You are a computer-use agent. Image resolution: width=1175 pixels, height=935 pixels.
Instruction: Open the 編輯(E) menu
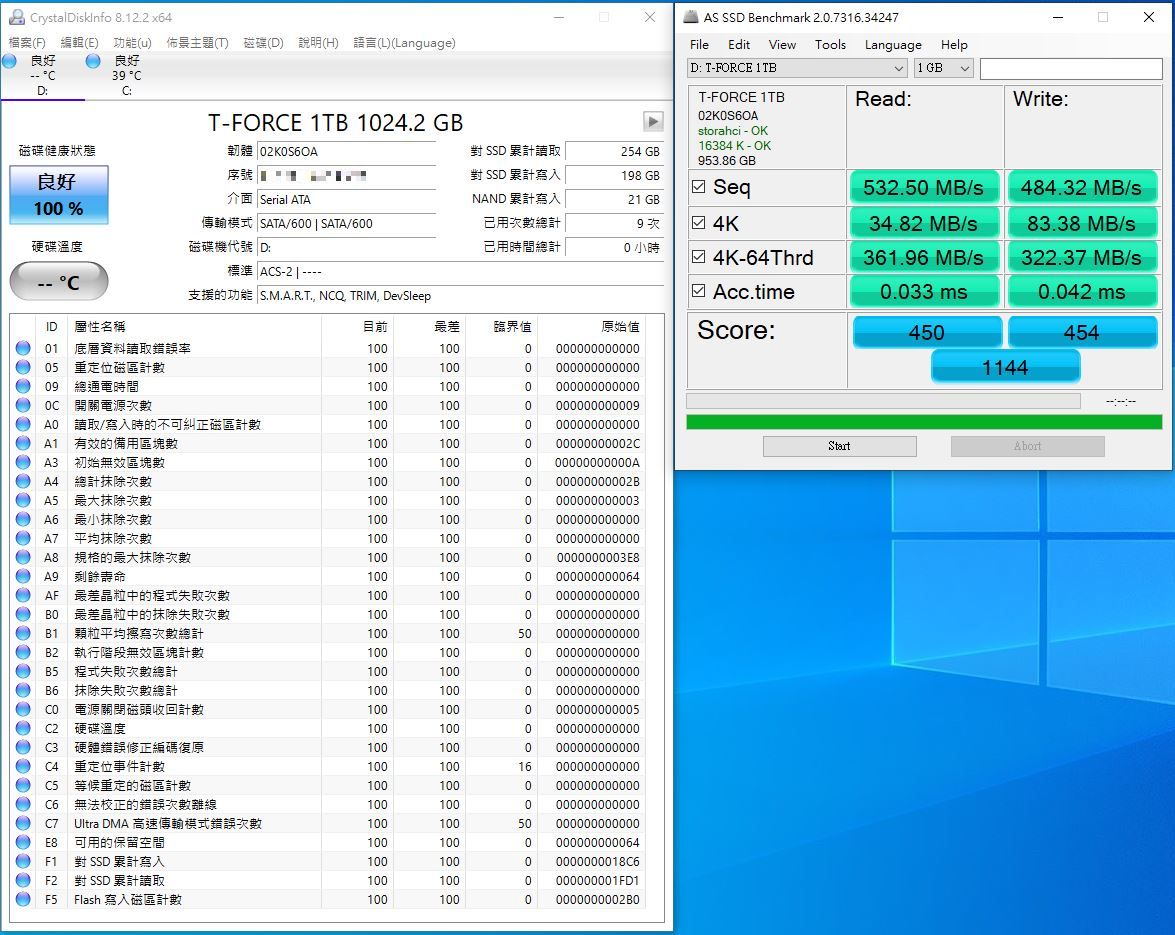(79, 43)
